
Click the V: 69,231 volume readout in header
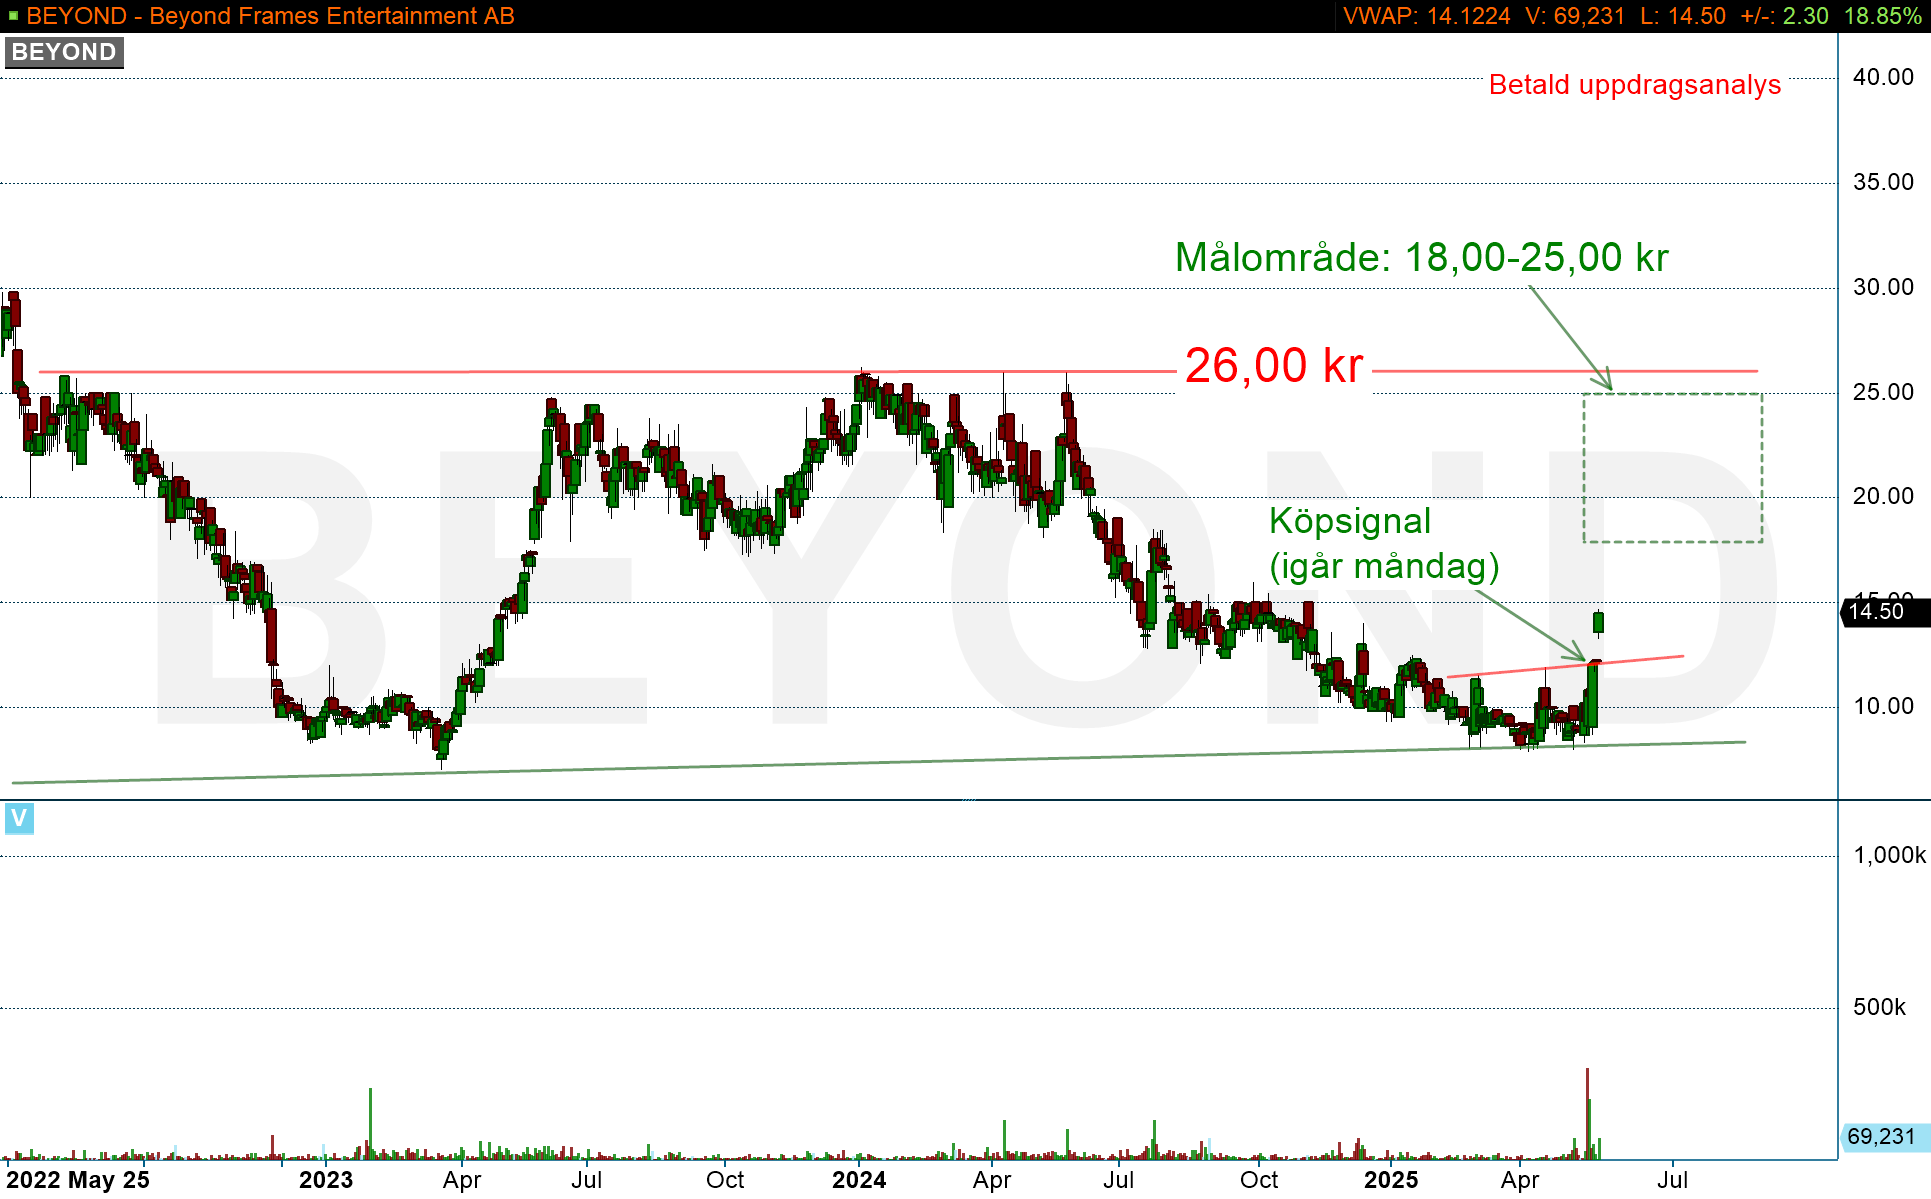1575,16
